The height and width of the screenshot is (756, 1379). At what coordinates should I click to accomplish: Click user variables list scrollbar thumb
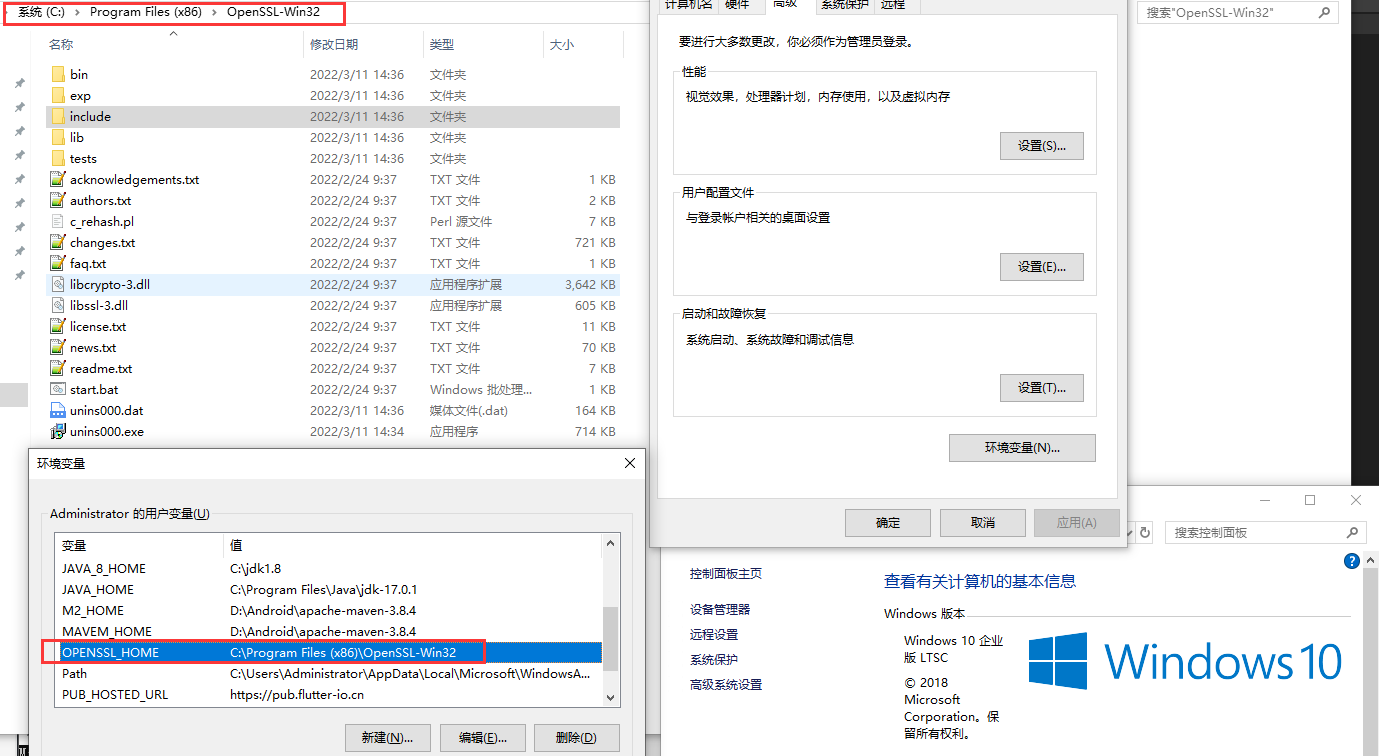(610, 638)
